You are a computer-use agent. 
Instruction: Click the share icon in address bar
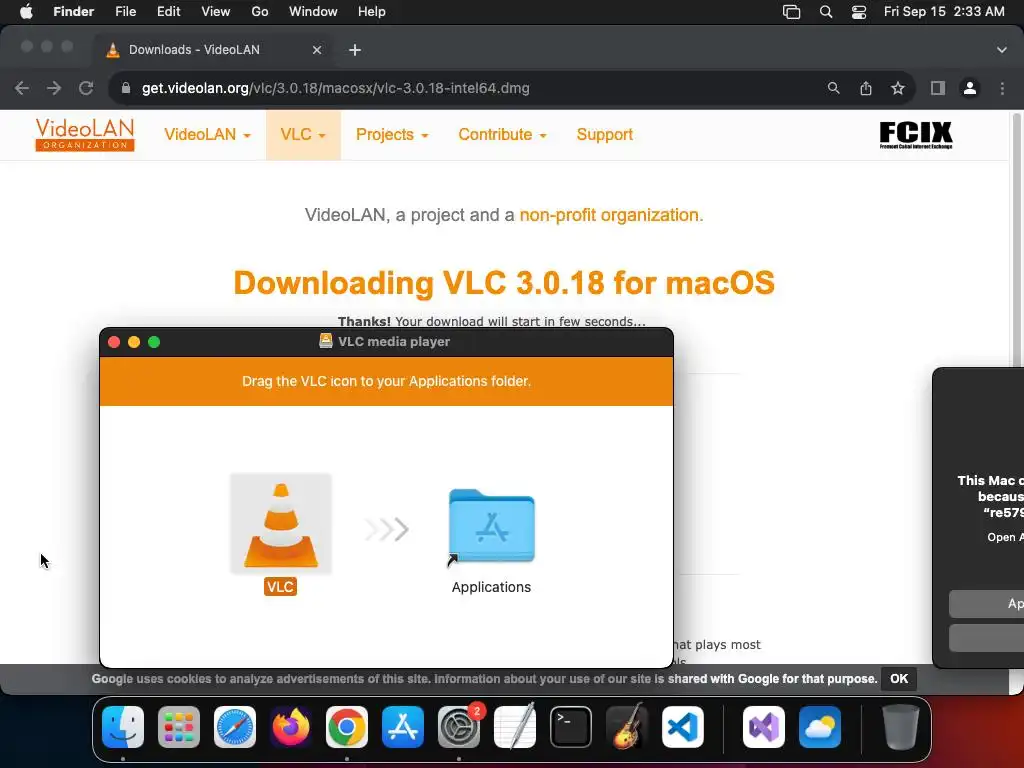[x=866, y=88]
